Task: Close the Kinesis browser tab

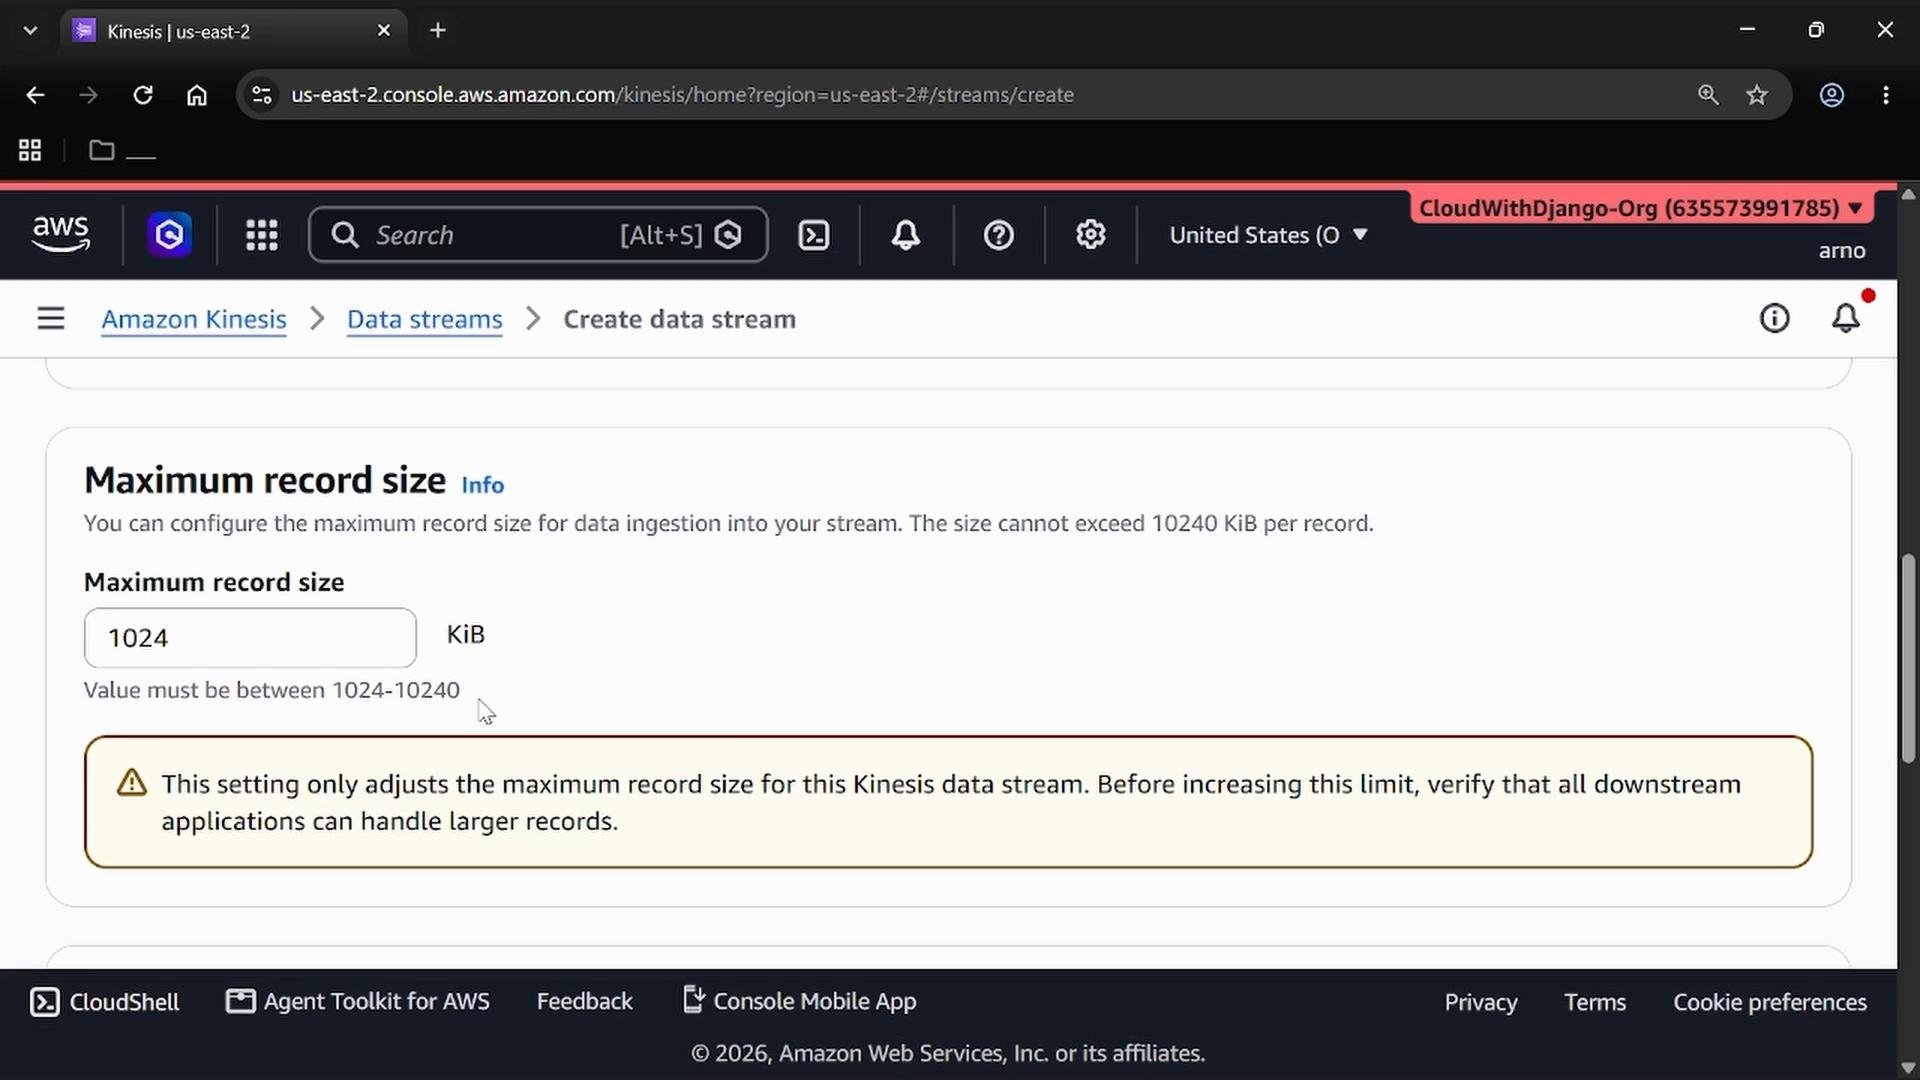Action: [x=384, y=31]
